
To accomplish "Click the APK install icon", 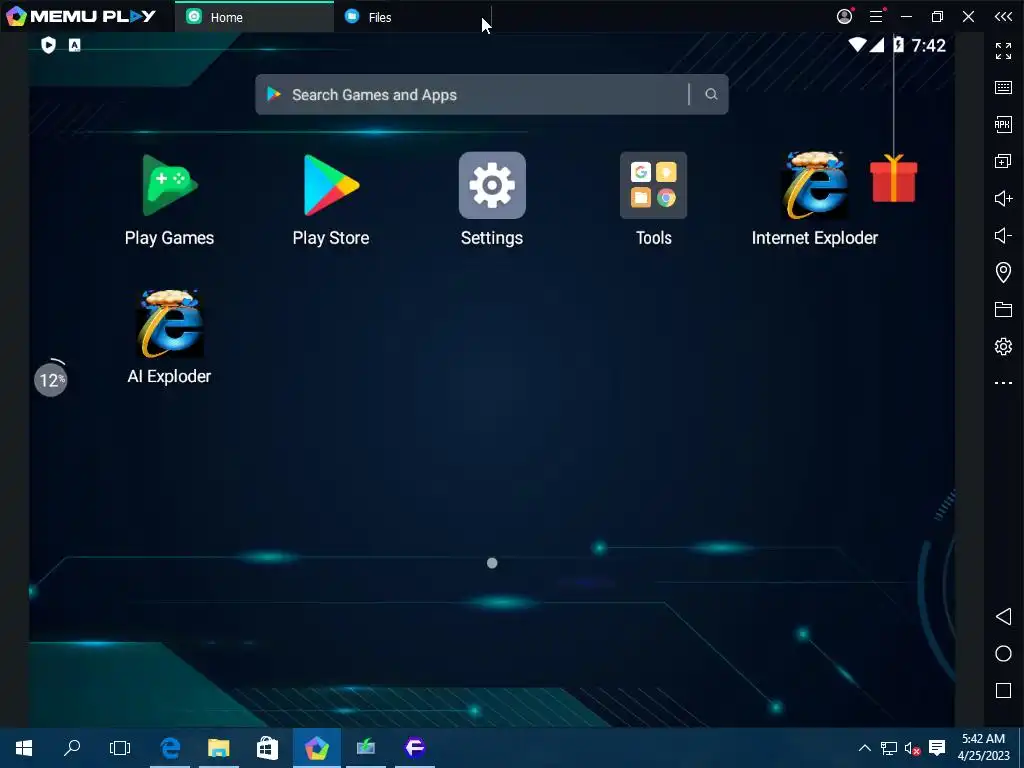I will click(1003, 124).
